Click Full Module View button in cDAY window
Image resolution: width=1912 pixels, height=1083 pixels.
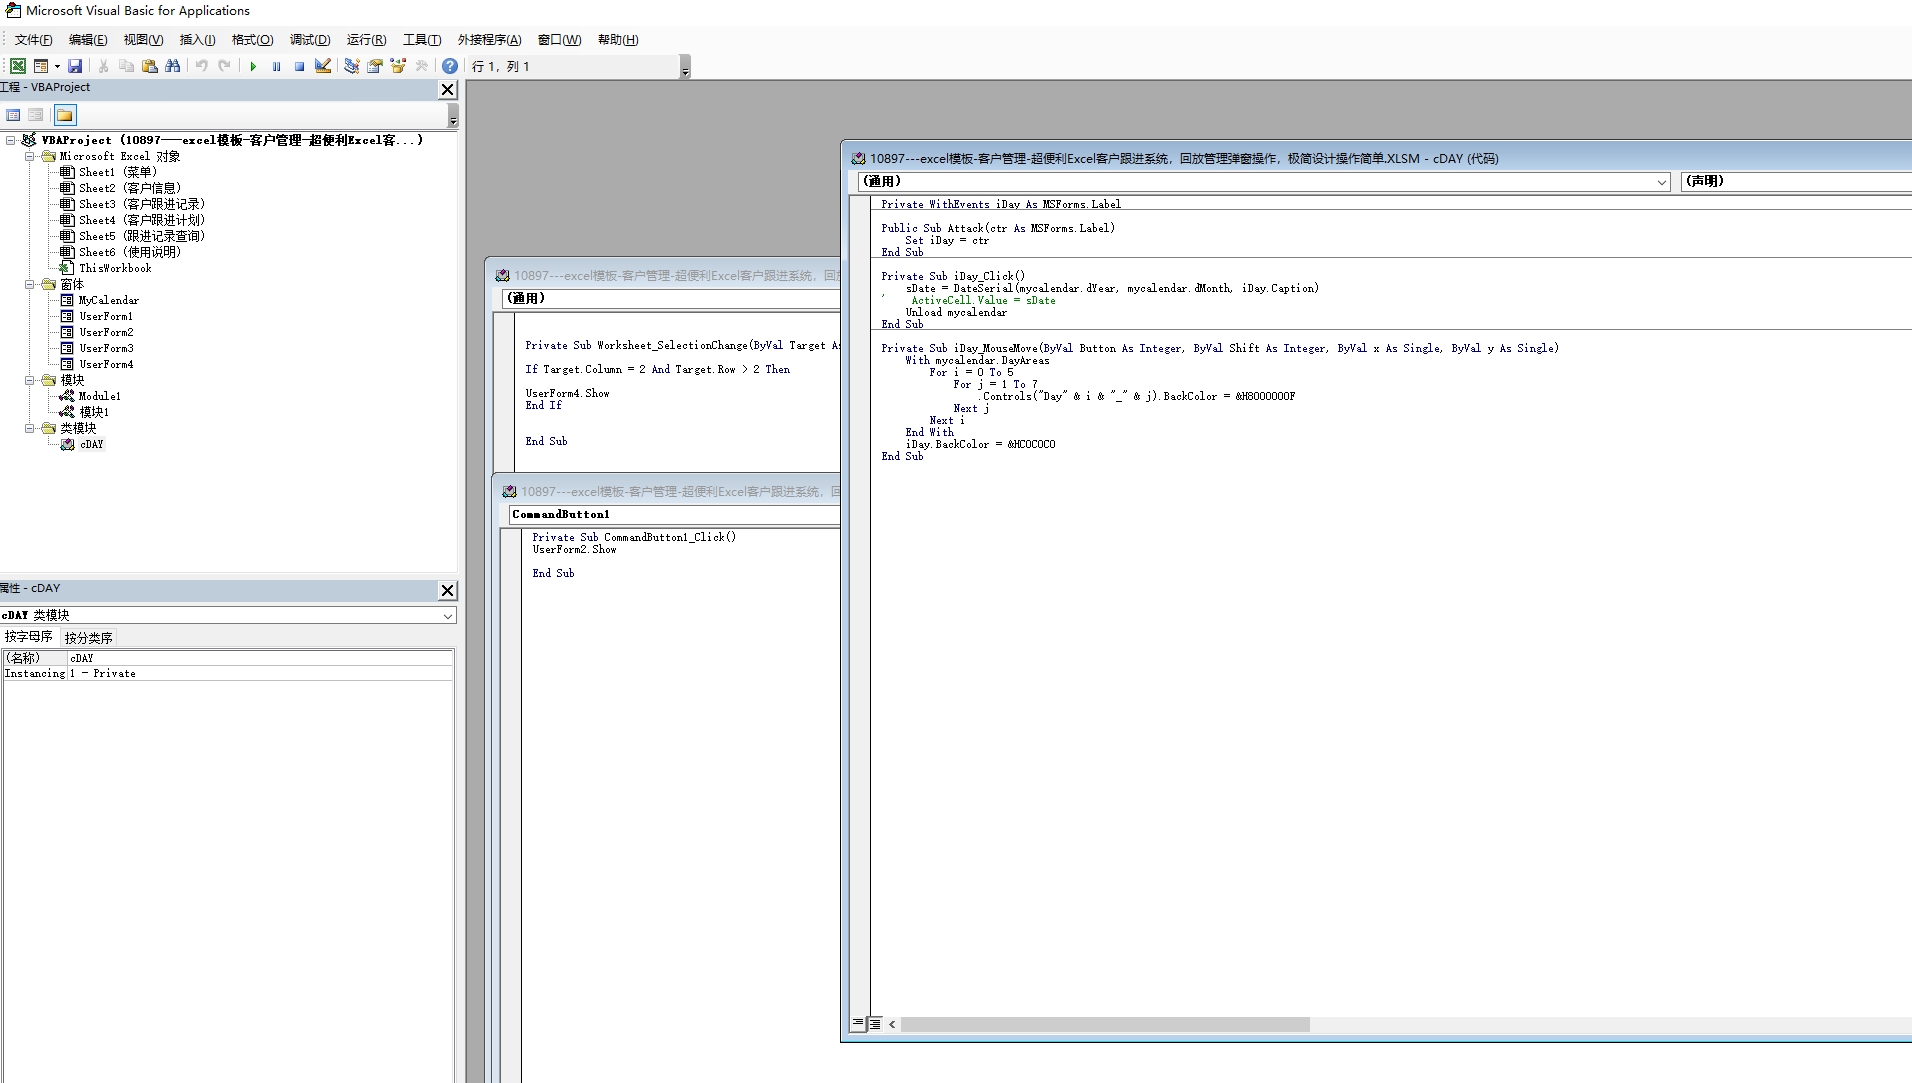coord(875,1023)
